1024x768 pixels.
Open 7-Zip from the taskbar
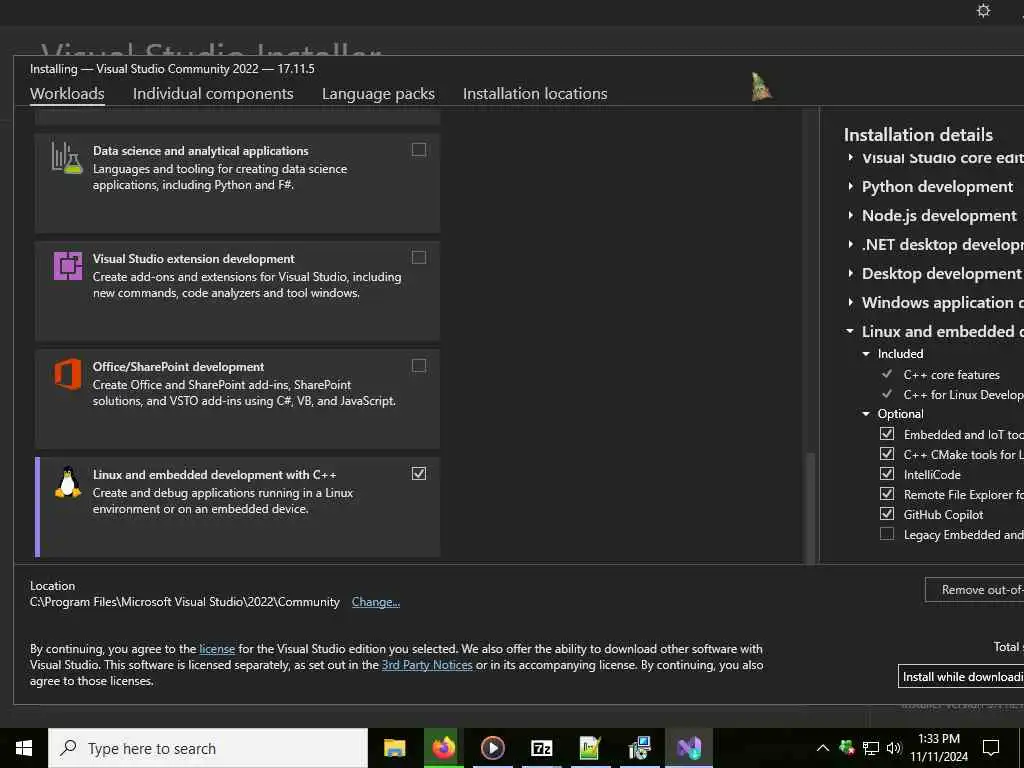click(x=541, y=748)
